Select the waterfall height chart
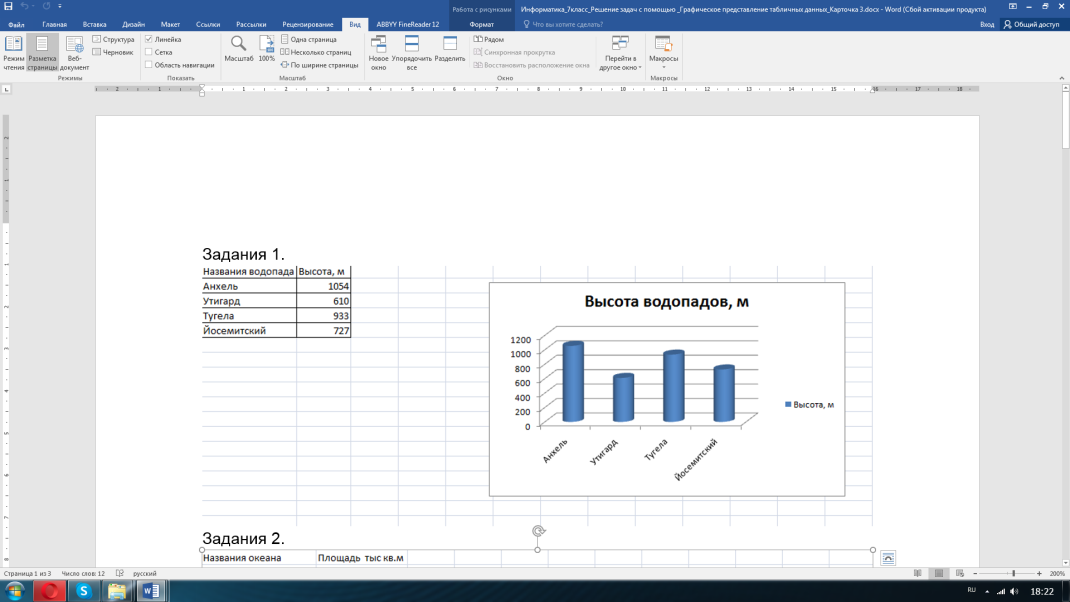This screenshot has width=1070, height=602. click(x=667, y=389)
